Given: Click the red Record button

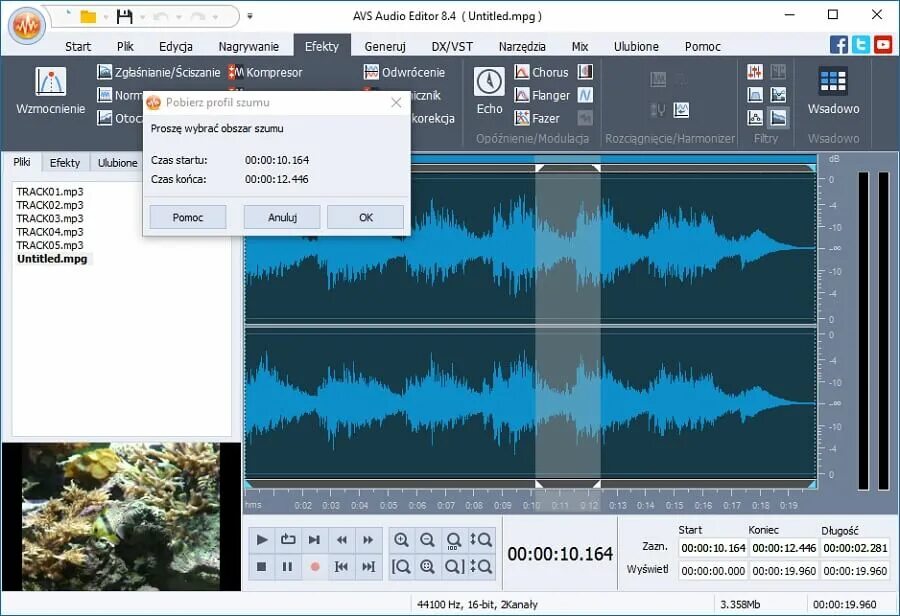Looking at the screenshot, I should coord(315,567).
